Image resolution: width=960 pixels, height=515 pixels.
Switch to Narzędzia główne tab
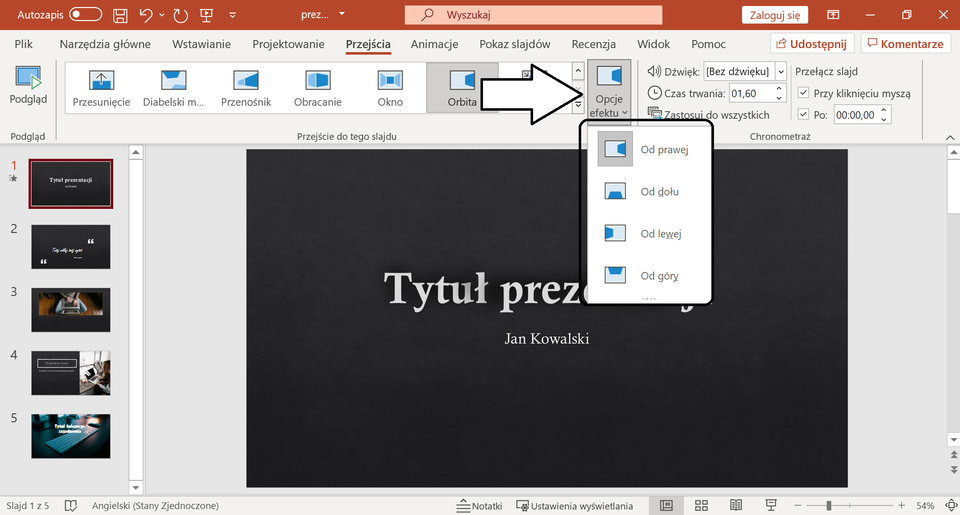point(105,44)
